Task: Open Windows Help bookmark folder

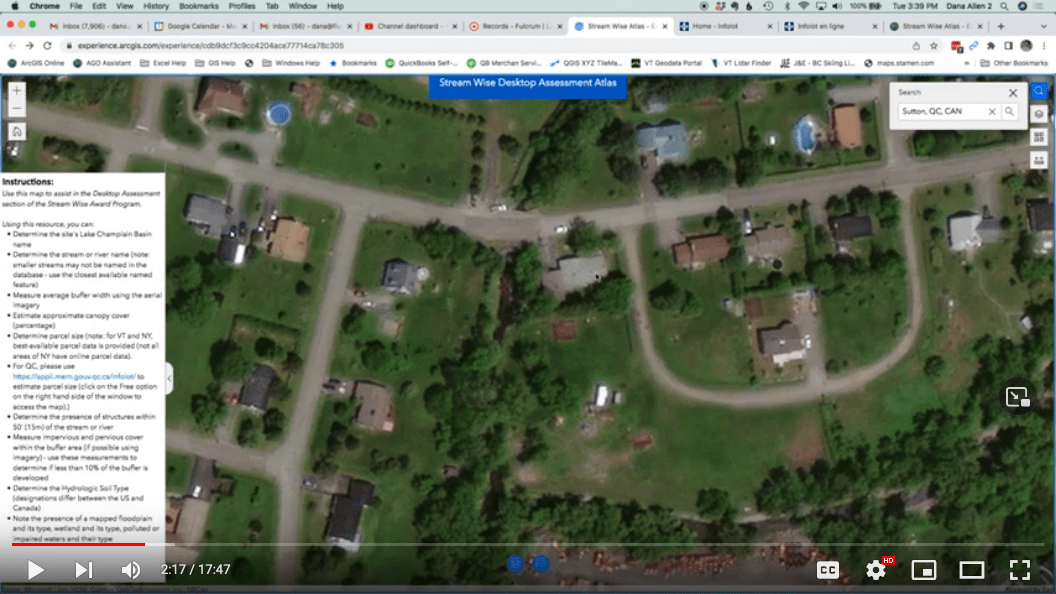Action: [291, 63]
